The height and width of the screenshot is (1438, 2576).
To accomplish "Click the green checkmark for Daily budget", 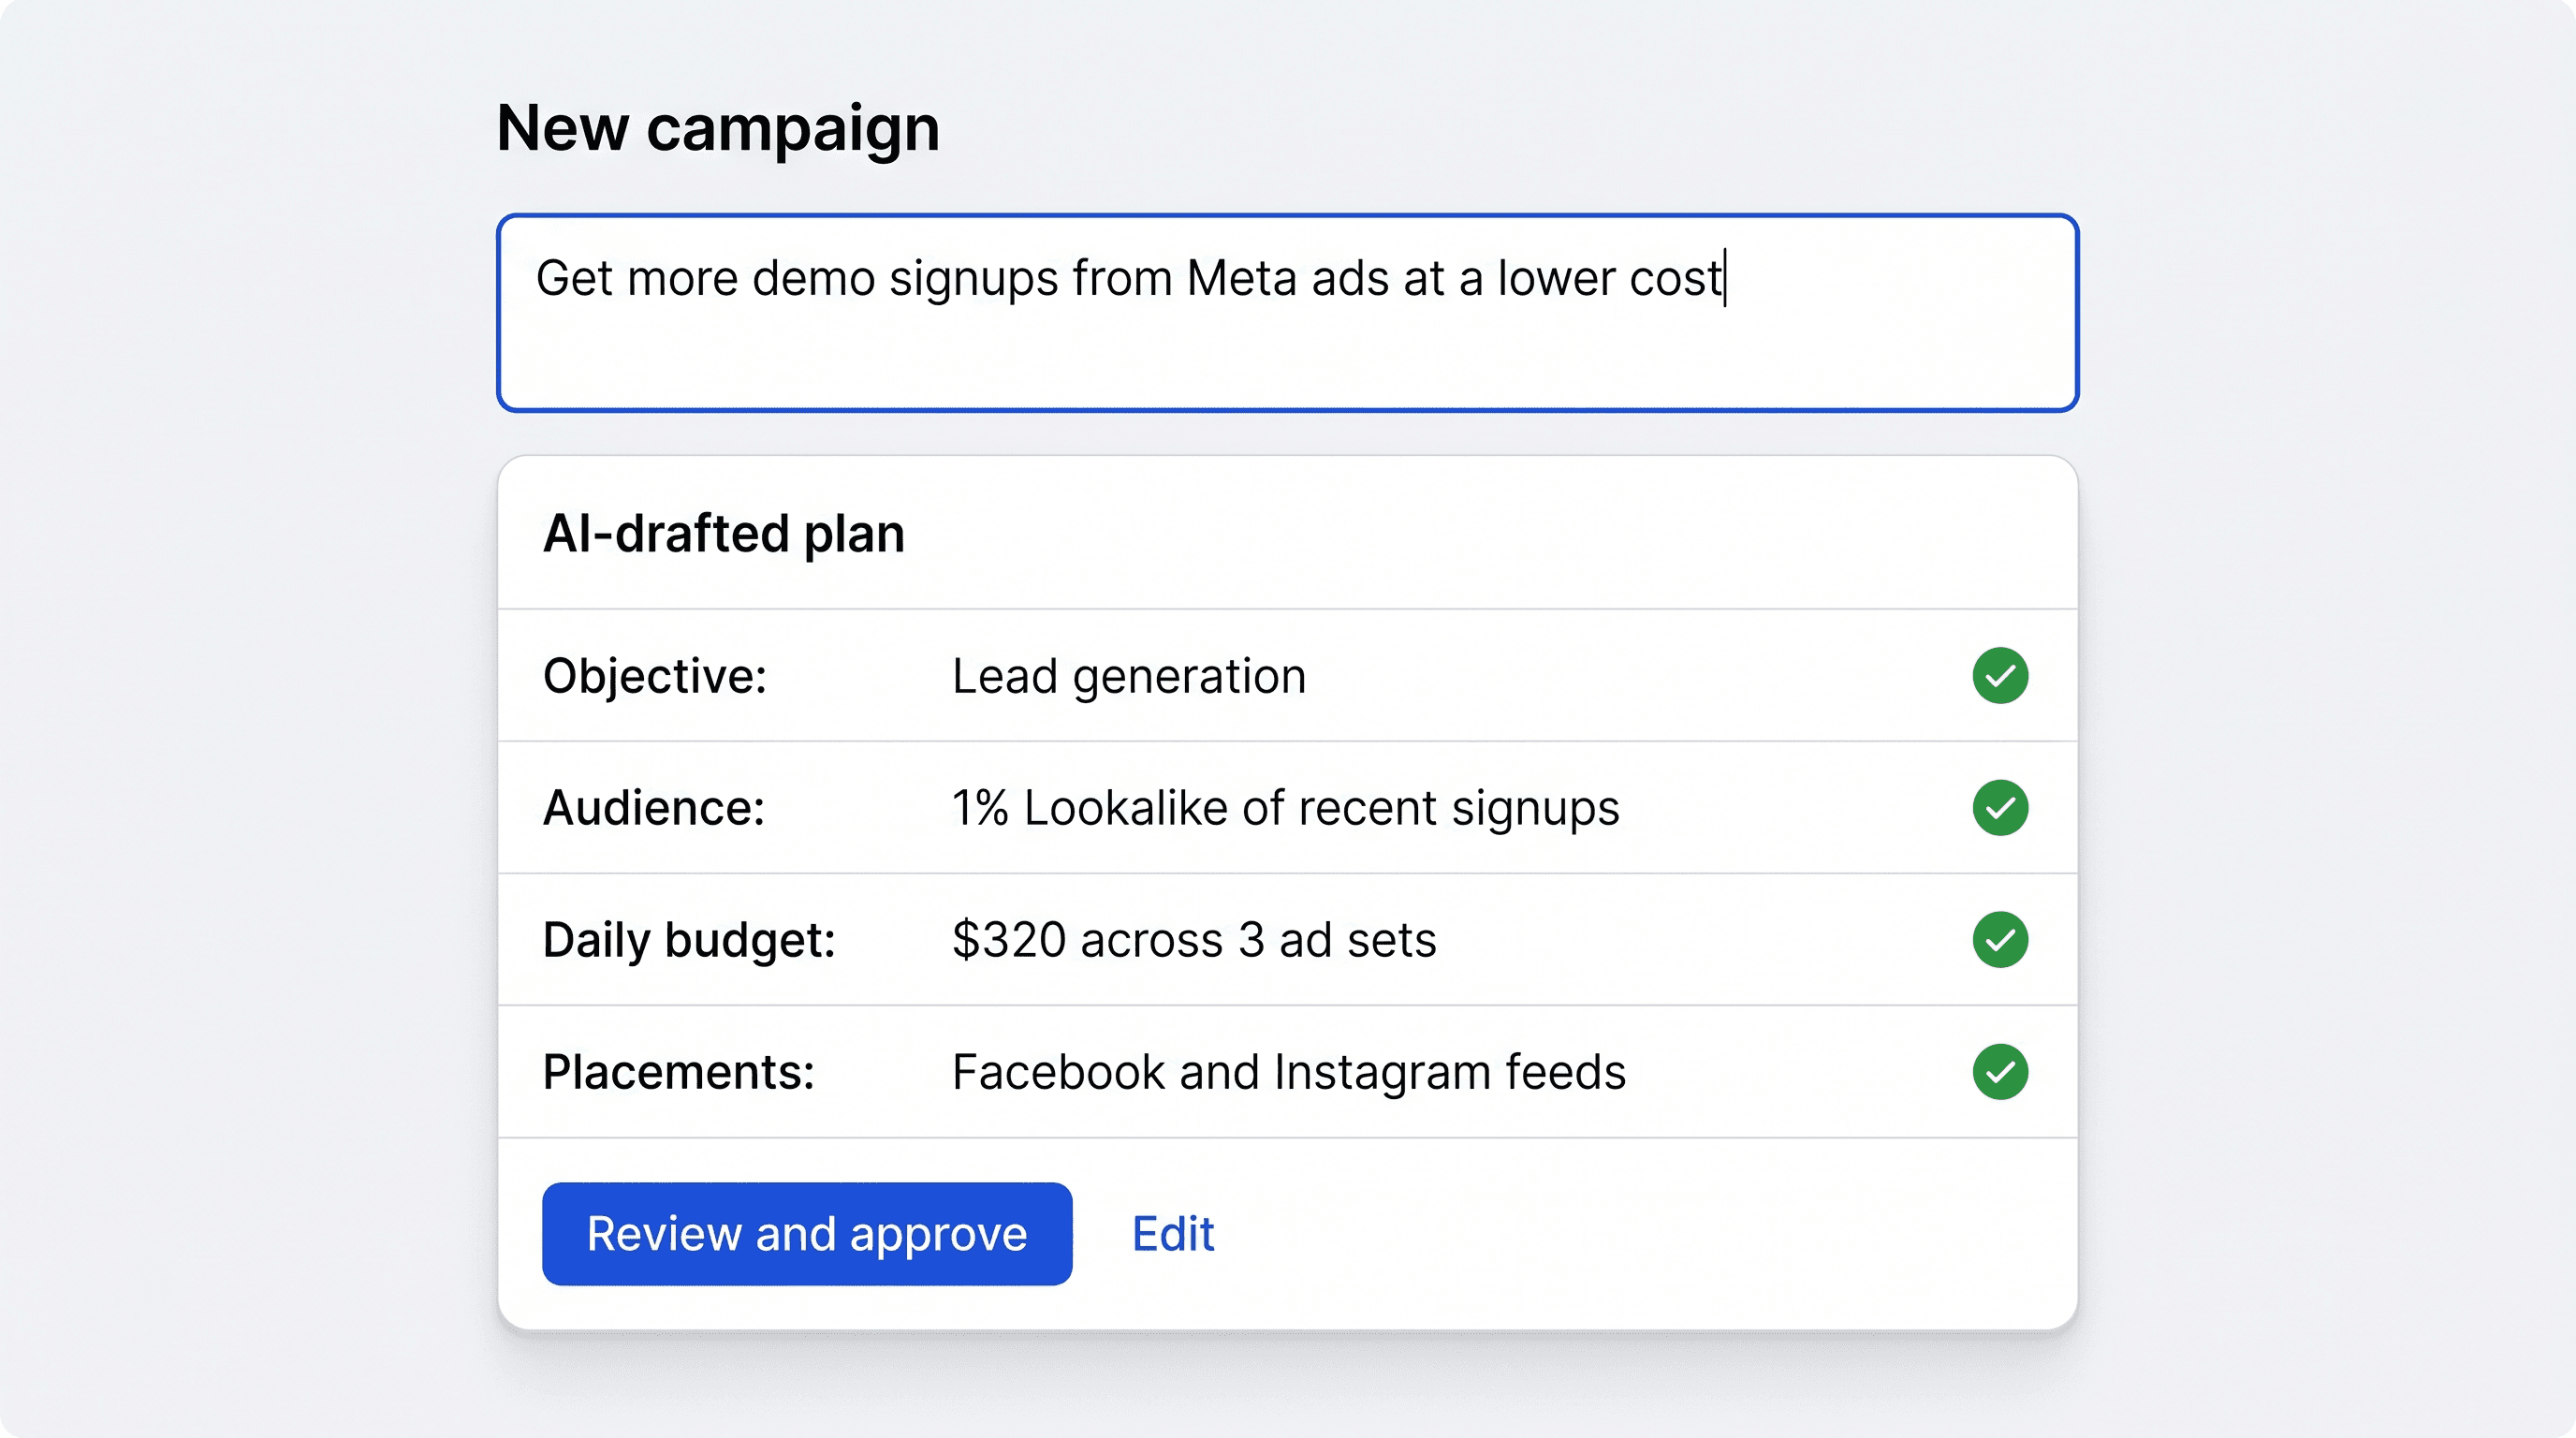I will coord(2000,940).
